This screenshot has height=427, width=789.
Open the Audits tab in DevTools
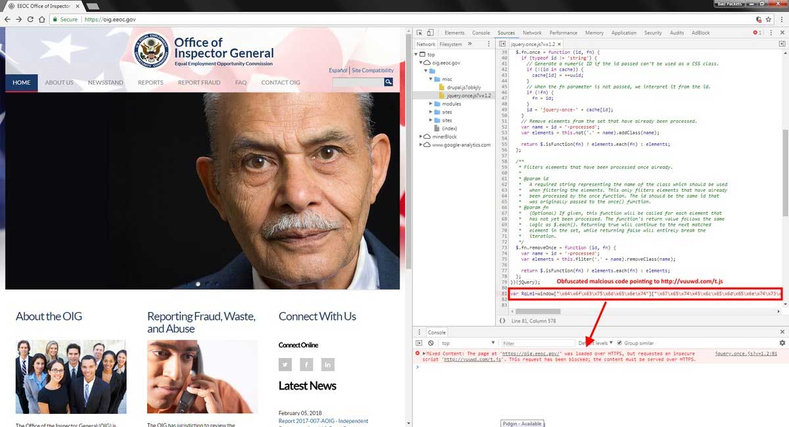[677, 33]
